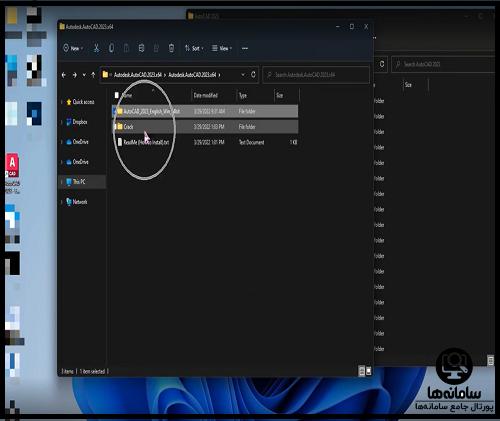Image resolution: width=500 pixels, height=421 pixels.
Task: Open the New dropdown menu
Action: 73,48
